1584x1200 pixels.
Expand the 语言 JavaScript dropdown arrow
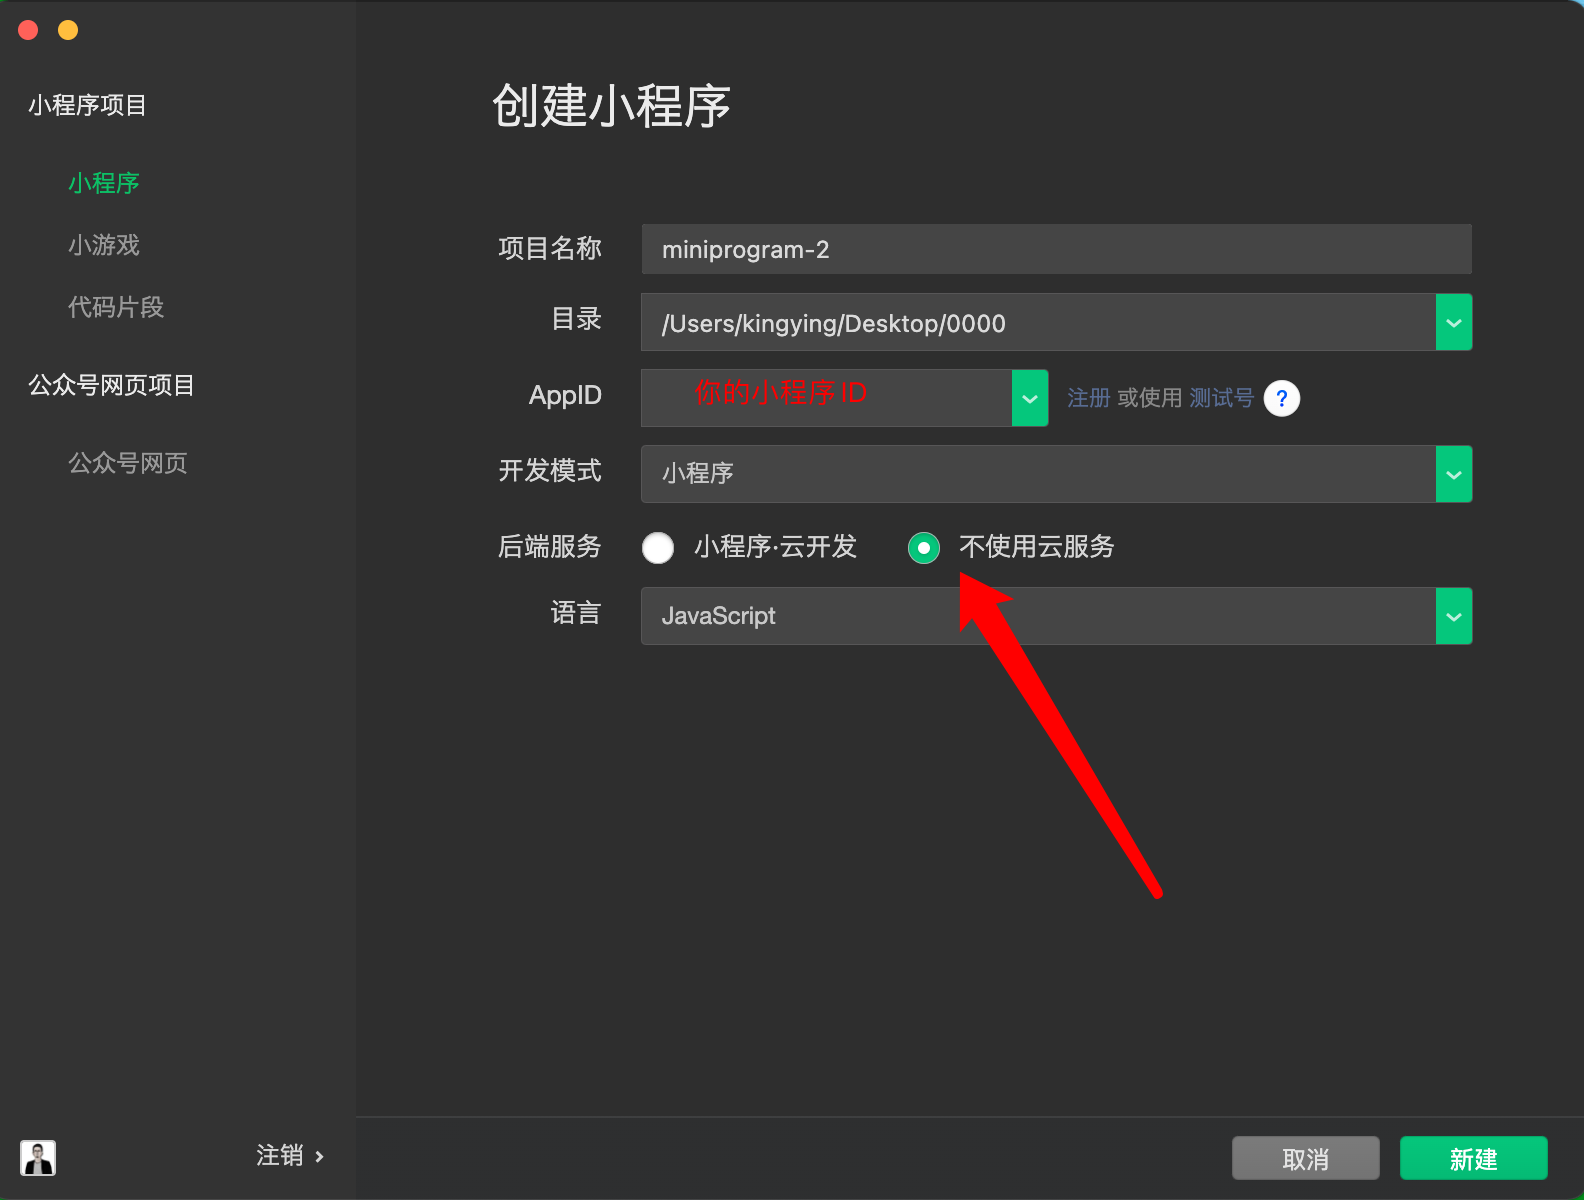[1454, 616]
